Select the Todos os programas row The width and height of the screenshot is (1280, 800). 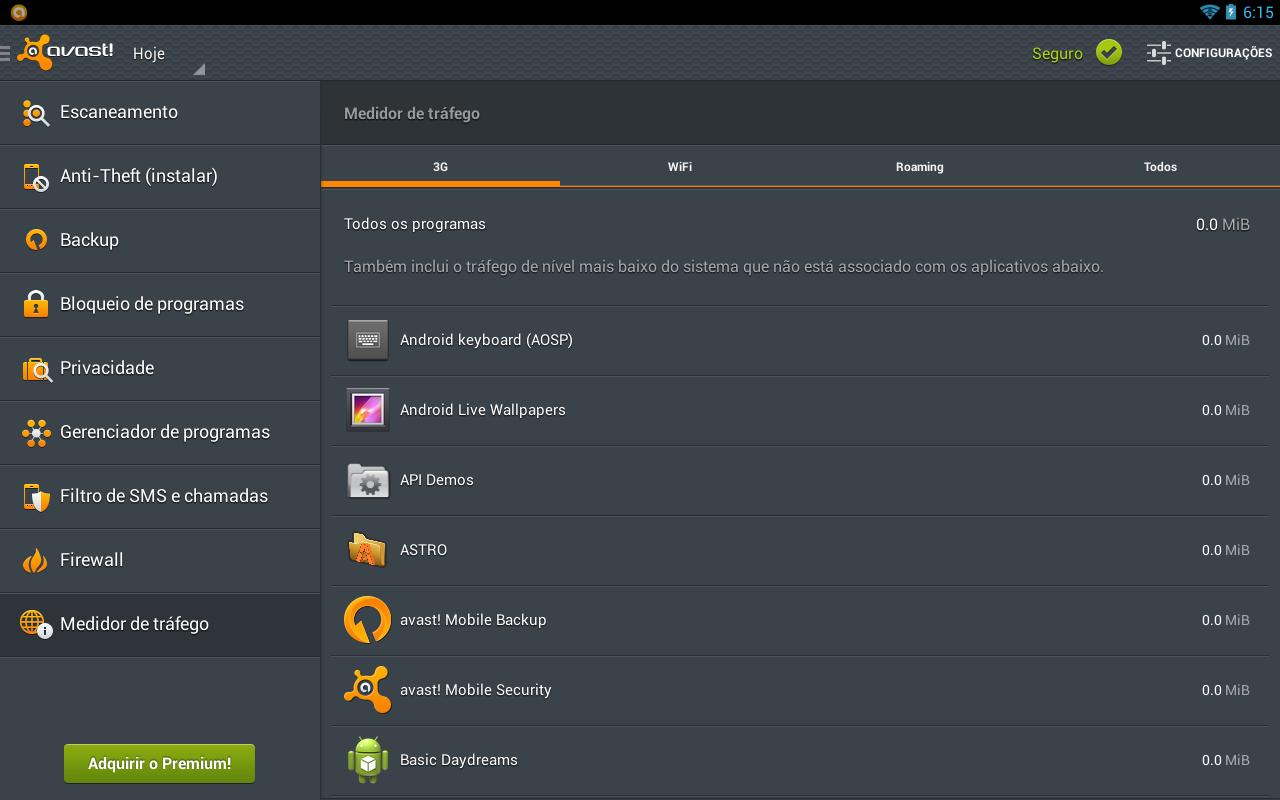pos(700,224)
